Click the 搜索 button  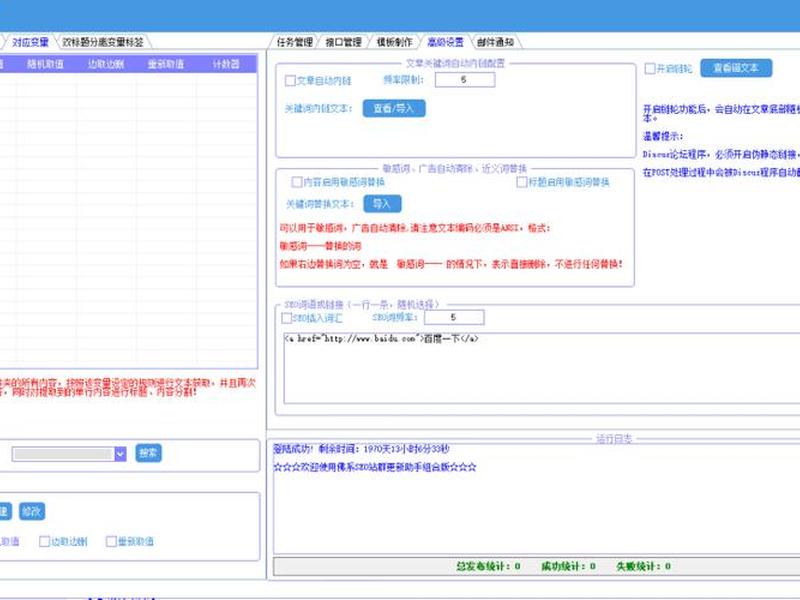tap(148, 453)
